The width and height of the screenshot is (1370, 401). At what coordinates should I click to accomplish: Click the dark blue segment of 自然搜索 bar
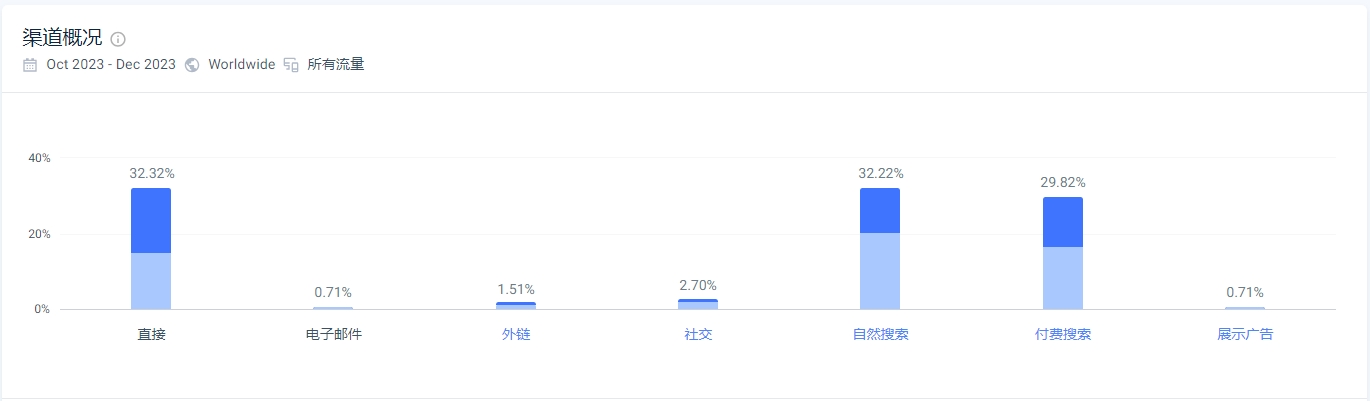[x=880, y=211]
